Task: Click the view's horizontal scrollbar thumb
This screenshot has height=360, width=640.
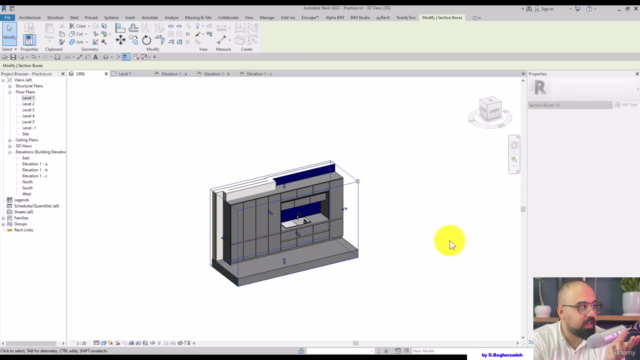Action: click(356, 343)
